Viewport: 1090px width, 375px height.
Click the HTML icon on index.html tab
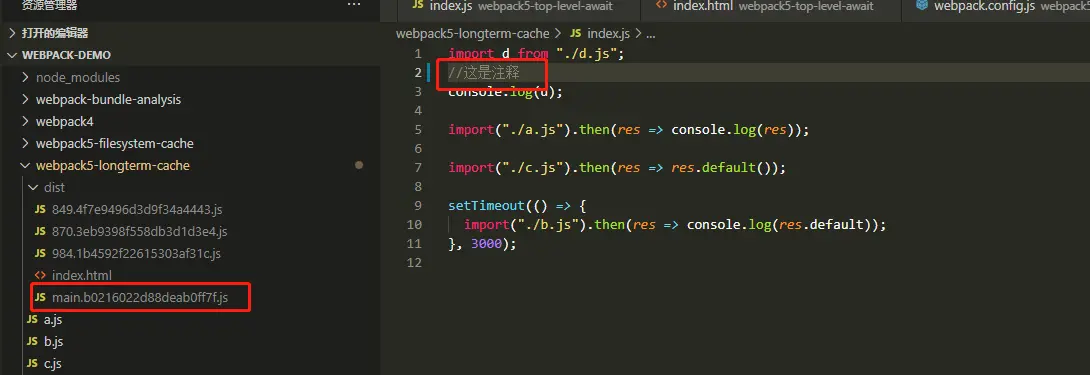(662, 5)
